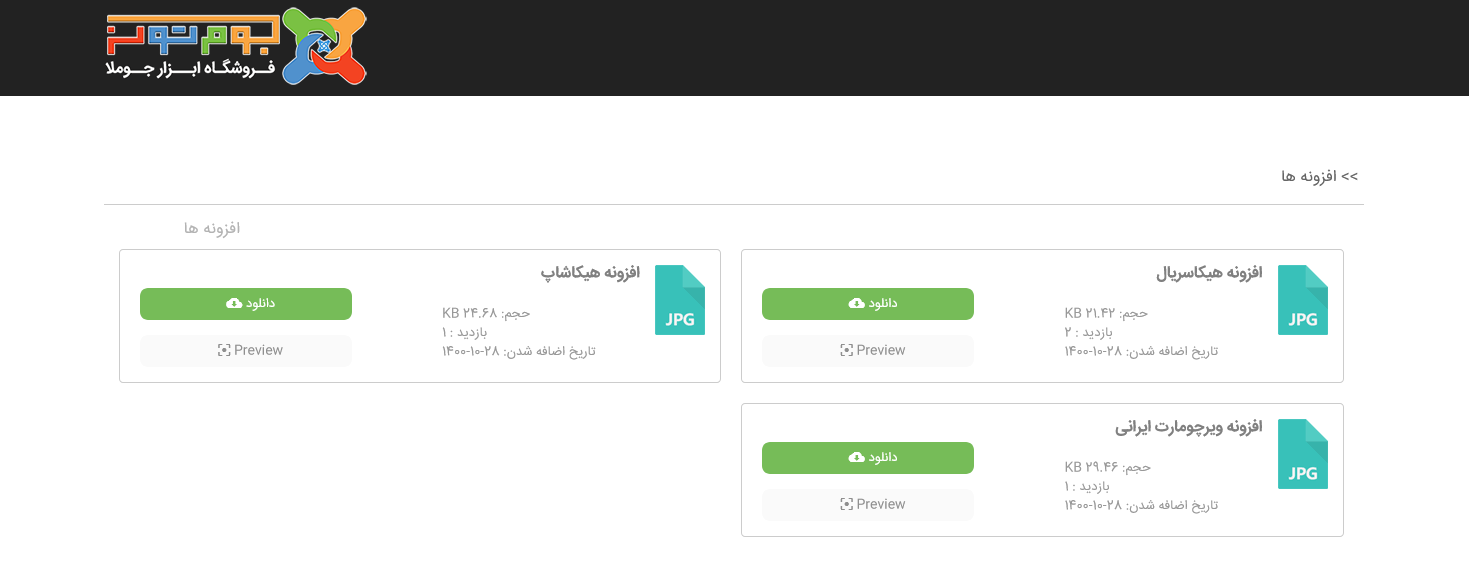Open the افزونه هیکاشاپ title link
This screenshot has height=587, width=1469.
tap(590, 273)
